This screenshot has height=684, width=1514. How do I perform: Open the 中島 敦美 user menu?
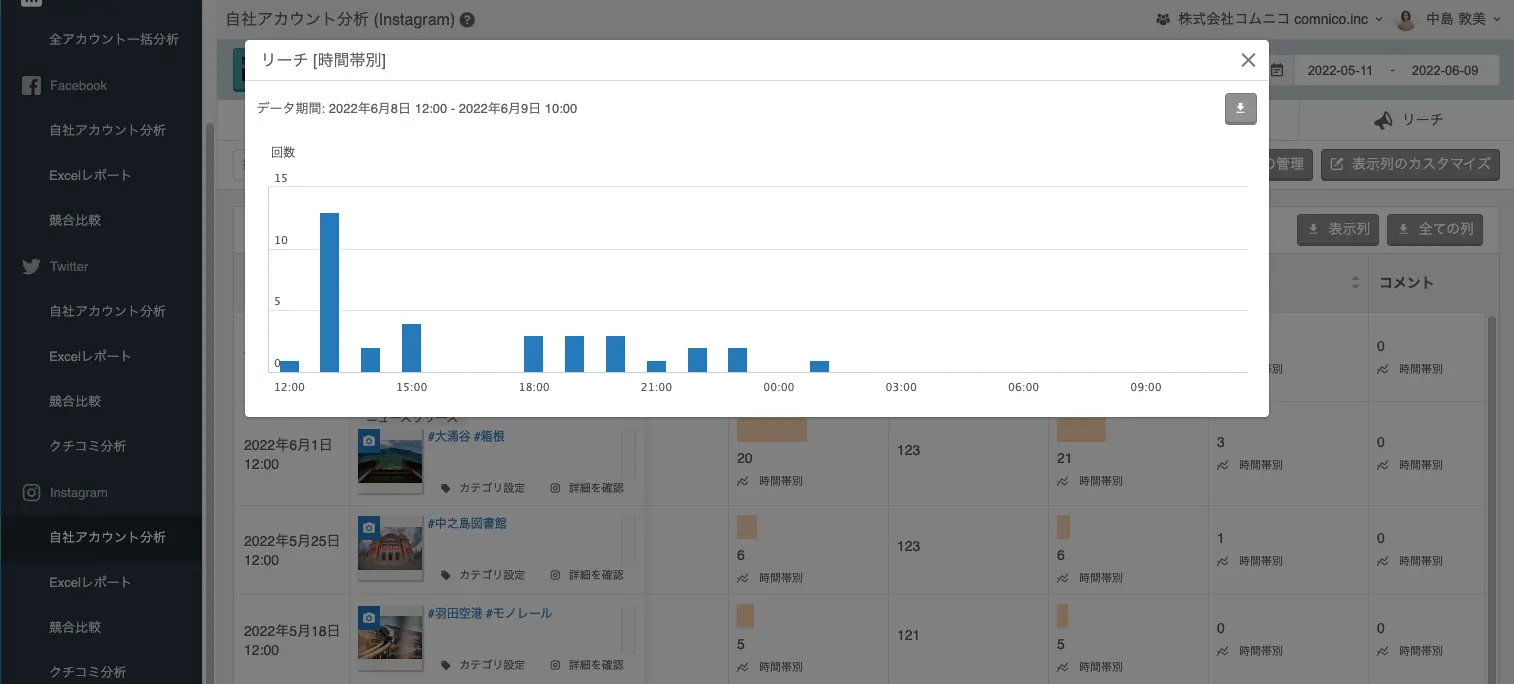1461,19
